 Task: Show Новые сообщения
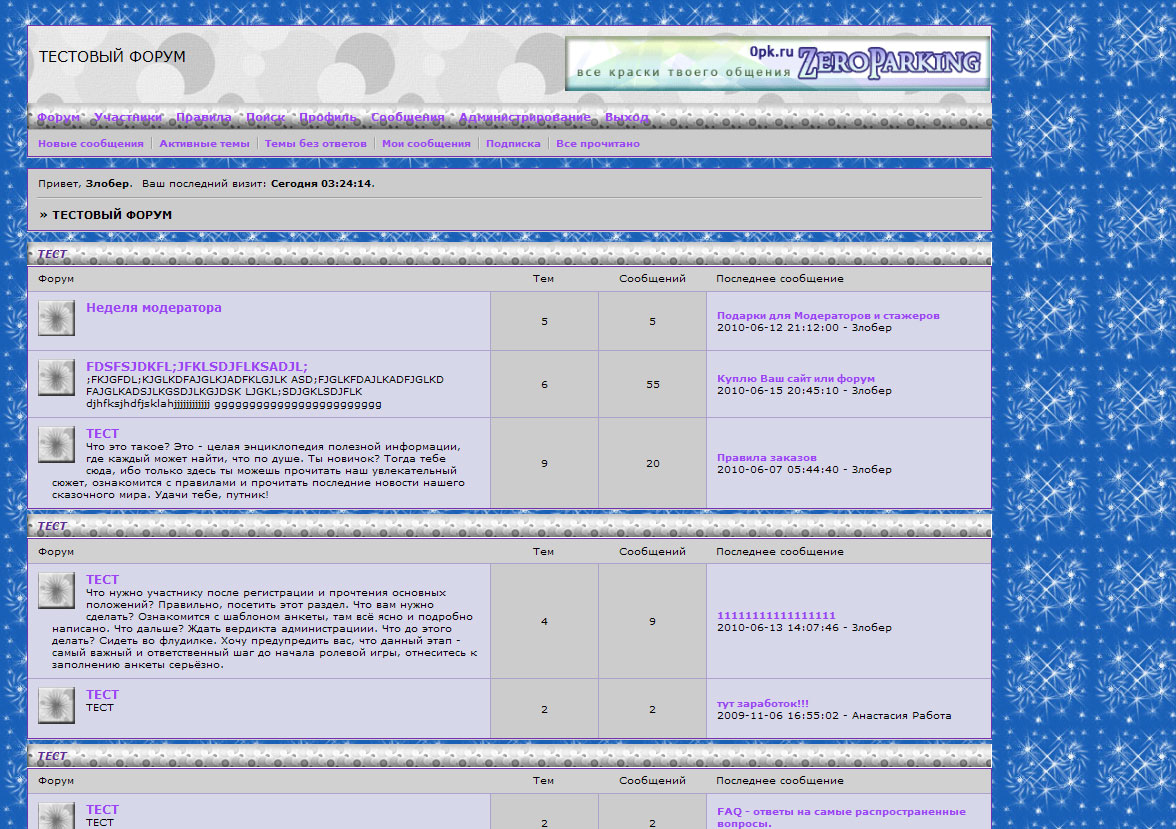(x=91, y=144)
